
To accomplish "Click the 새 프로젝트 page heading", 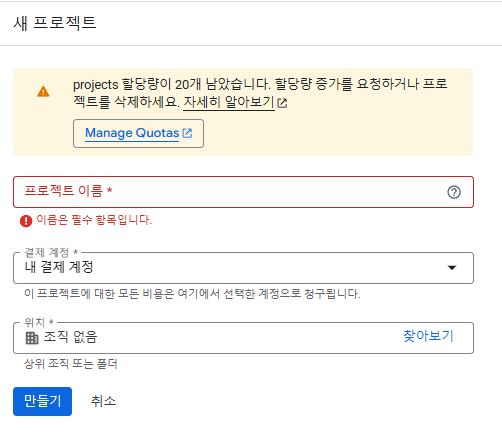I will [x=55, y=23].
